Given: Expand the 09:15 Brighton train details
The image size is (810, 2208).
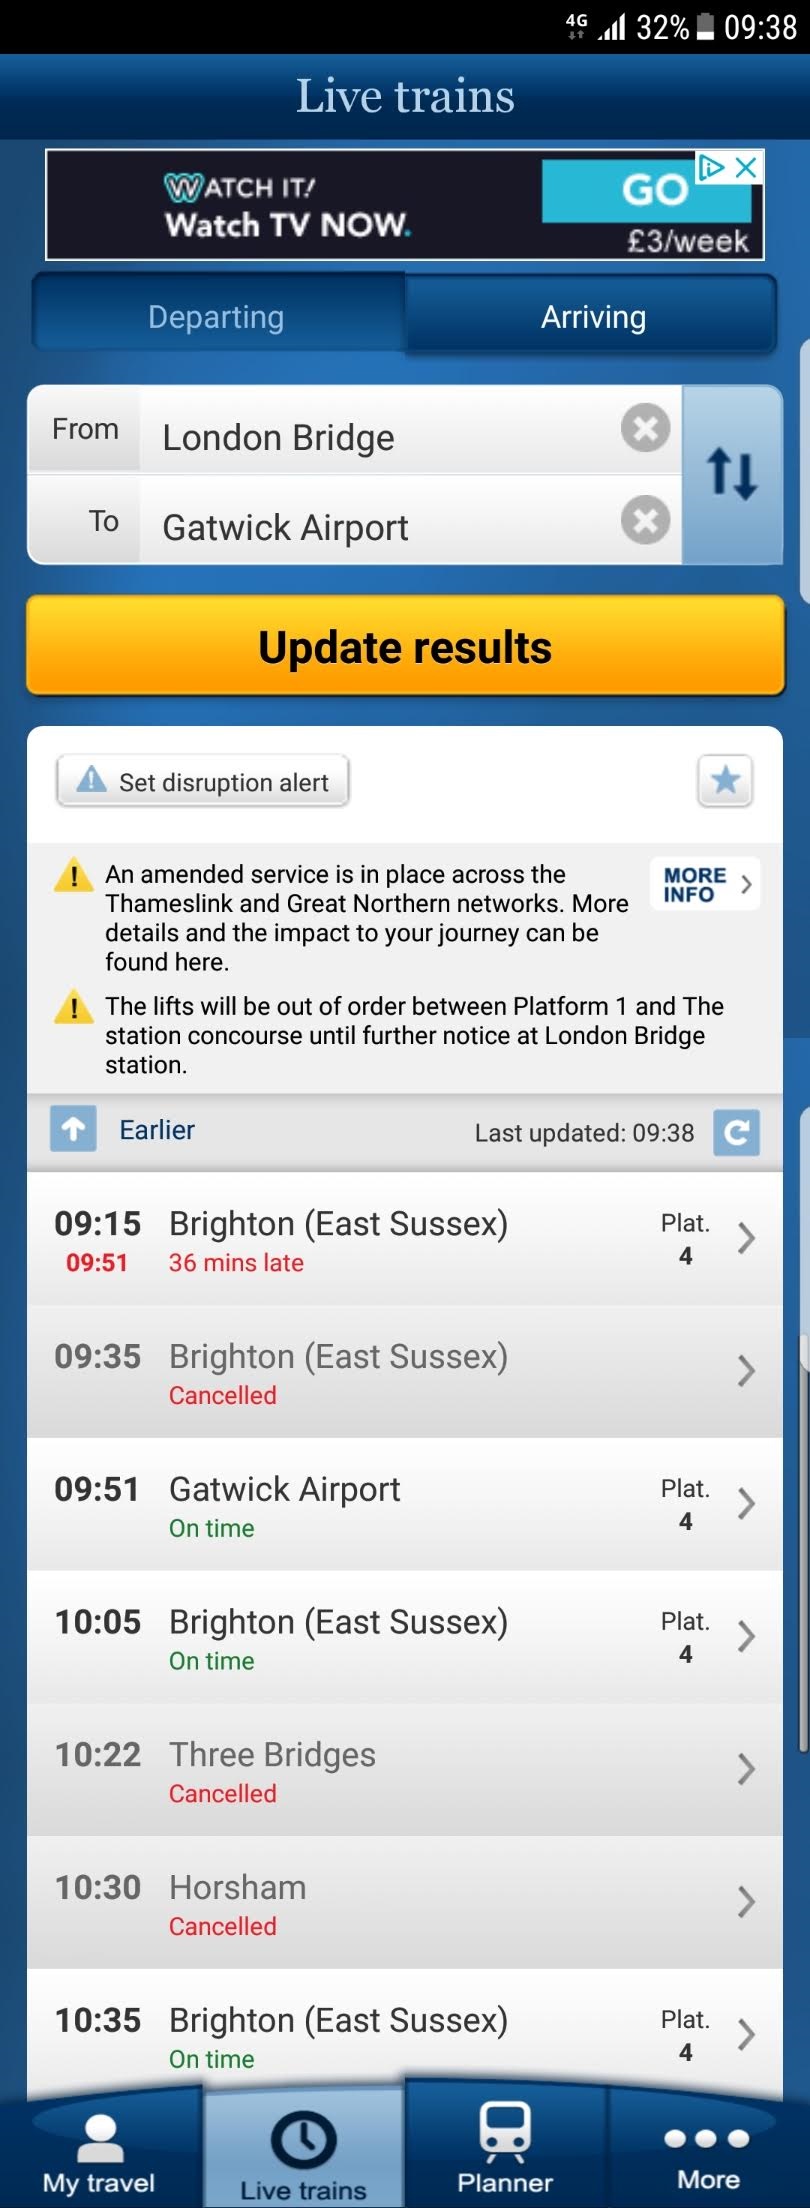Looking at the screenshot, I should (x=405, y=1239).
